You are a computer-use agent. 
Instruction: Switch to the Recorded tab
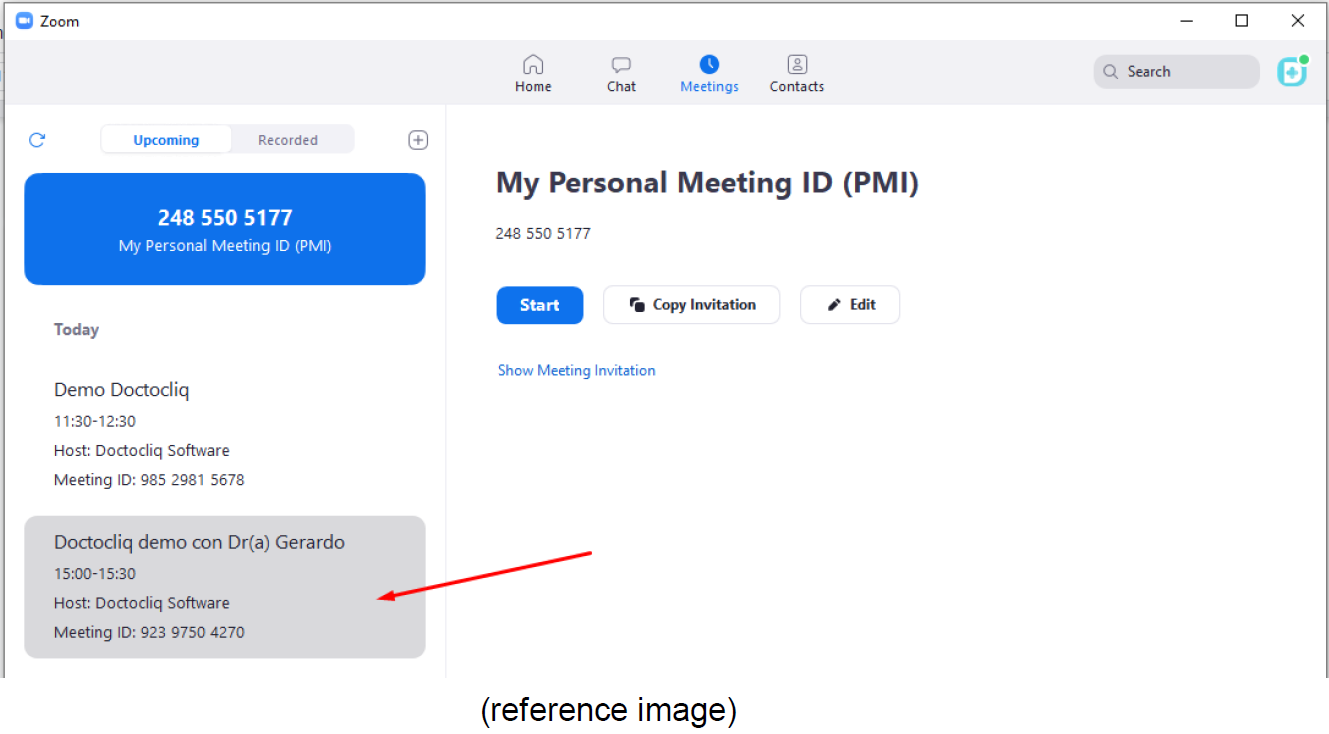[x=288, y=140]
